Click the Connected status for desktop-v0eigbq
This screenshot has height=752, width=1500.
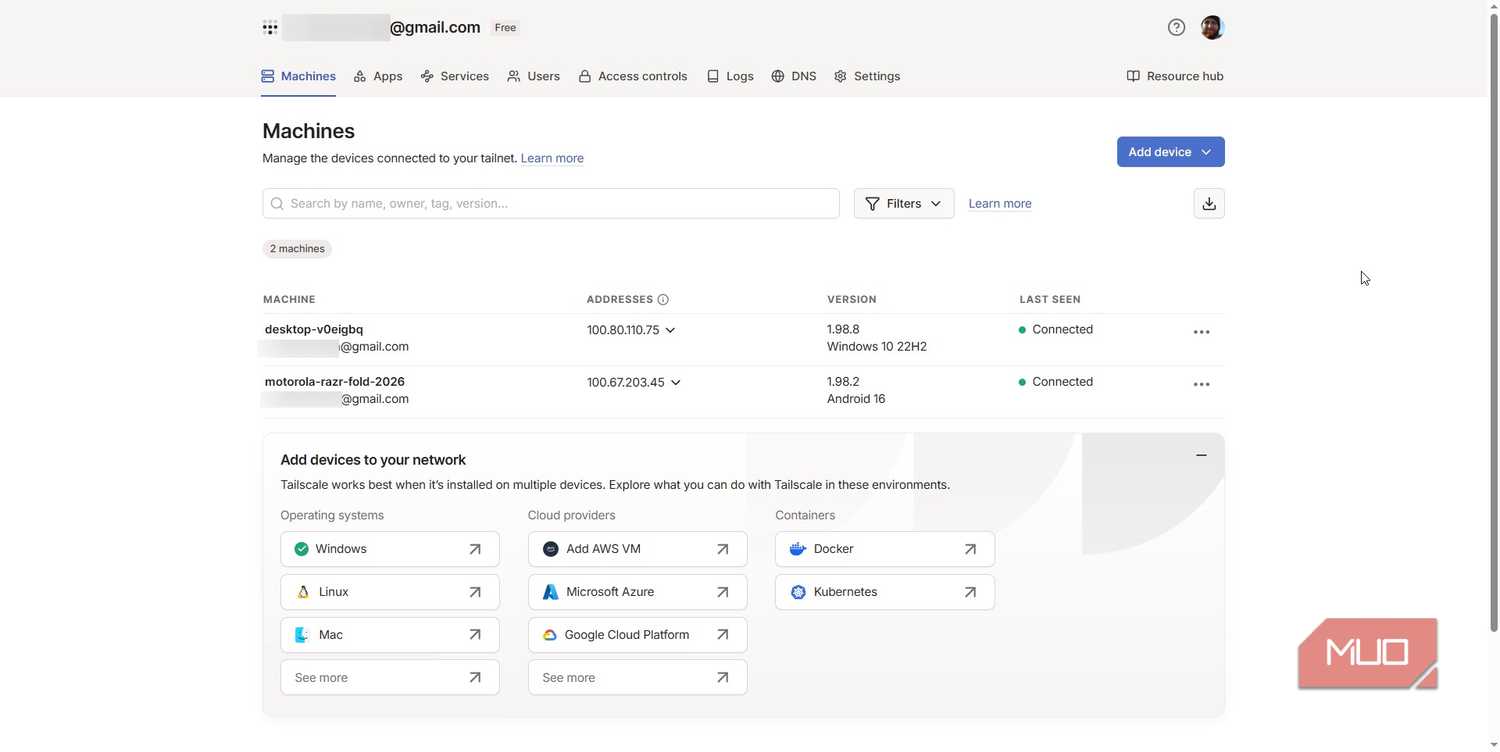coord(1056,329)
